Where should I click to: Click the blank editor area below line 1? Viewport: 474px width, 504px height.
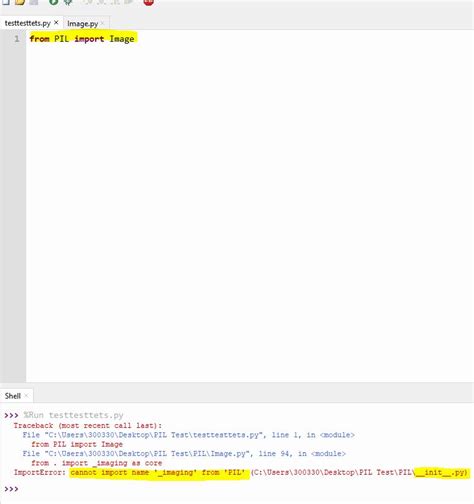click(x=250, y=213)
